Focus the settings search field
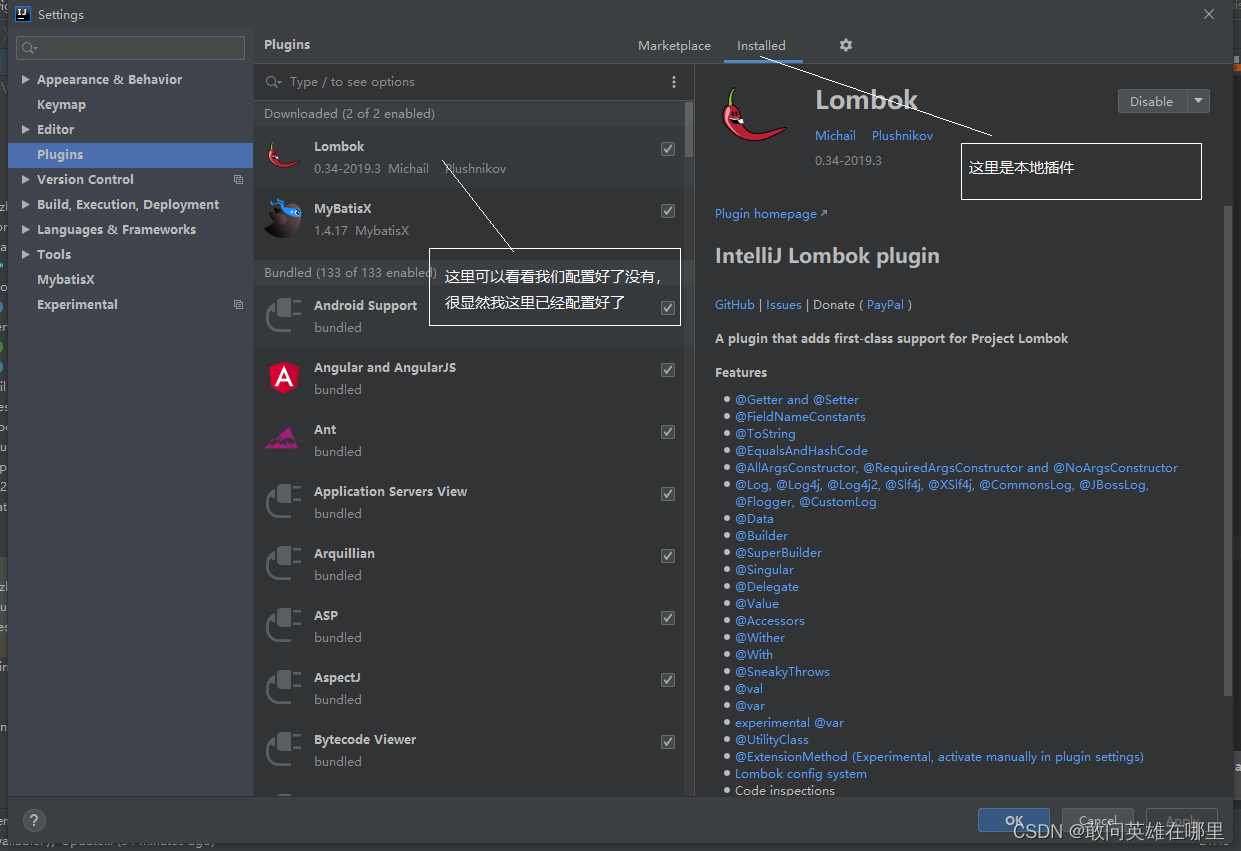Image resolution: width=1241 pixels, height=851 pixels. (130, 48)
